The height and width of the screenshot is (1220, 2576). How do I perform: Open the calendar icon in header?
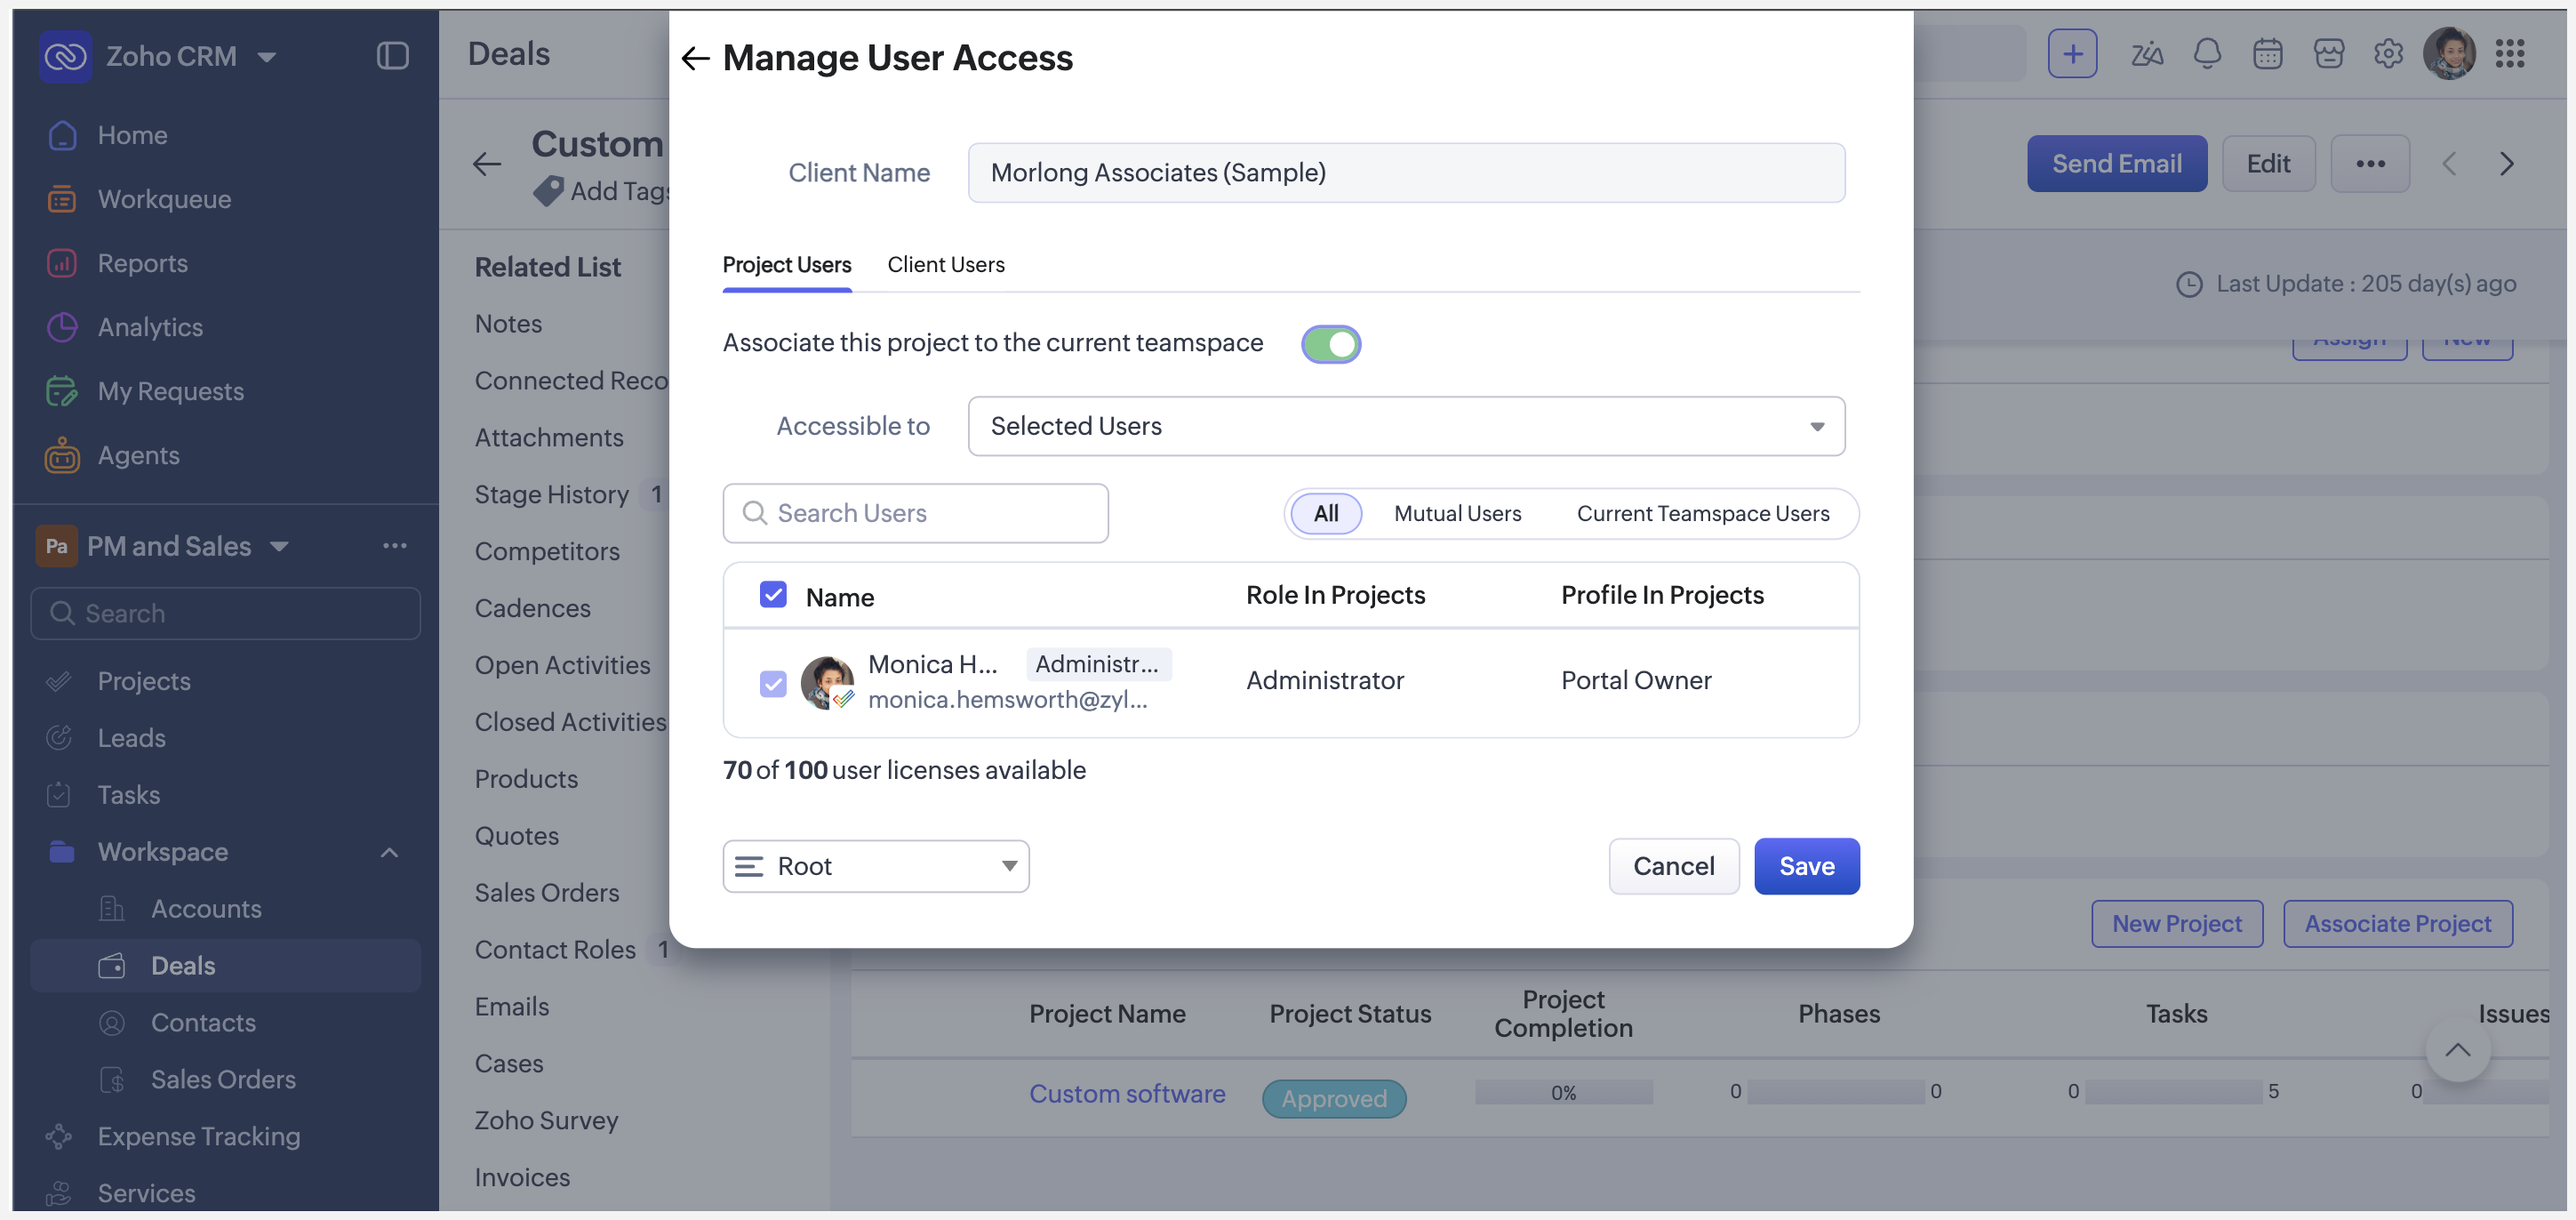point(2267,54)
